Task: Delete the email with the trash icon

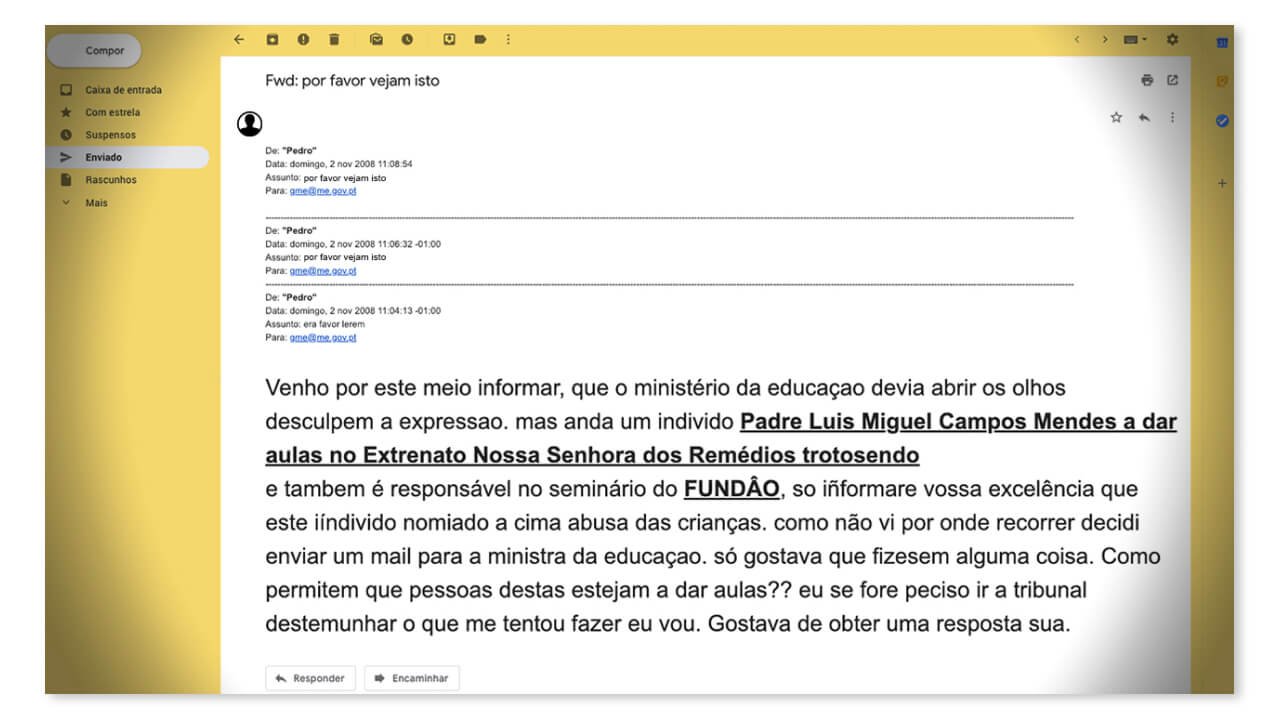Action: point(334,39)
